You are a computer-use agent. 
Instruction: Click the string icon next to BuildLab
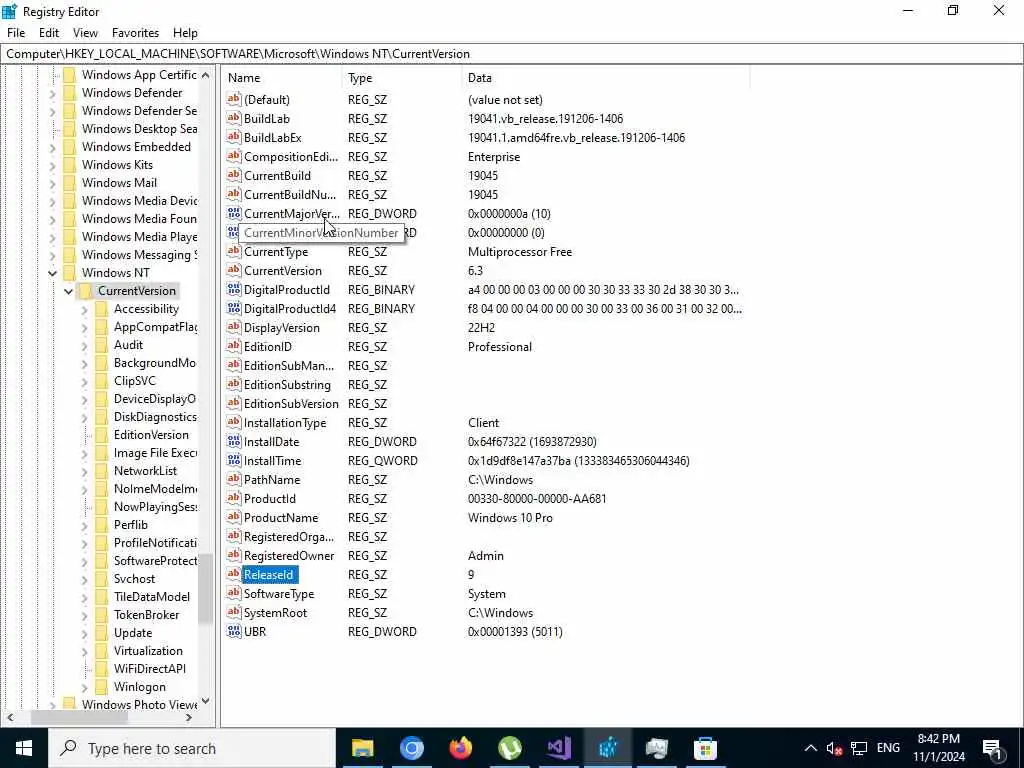point(234,118)
